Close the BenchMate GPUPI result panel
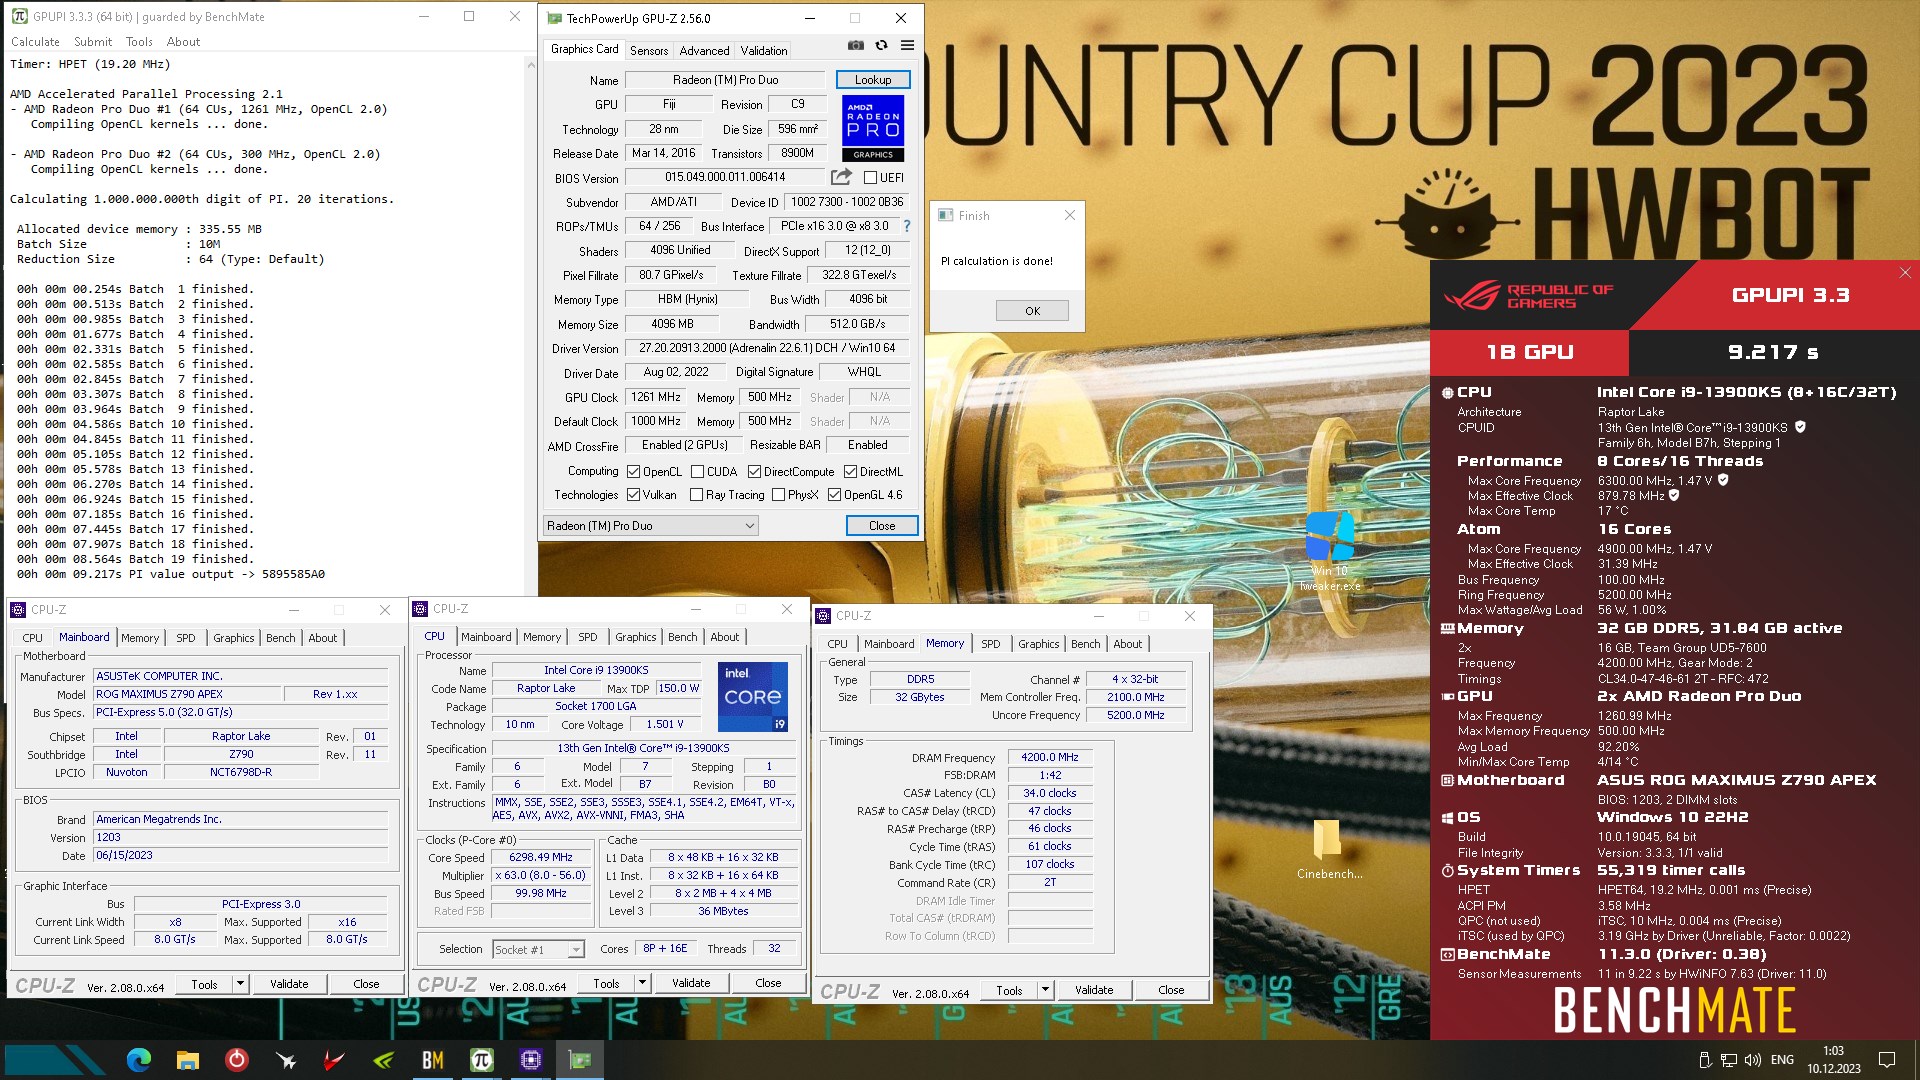Viewport: 1920px width, 1080px height. [x=1905, y=273]
